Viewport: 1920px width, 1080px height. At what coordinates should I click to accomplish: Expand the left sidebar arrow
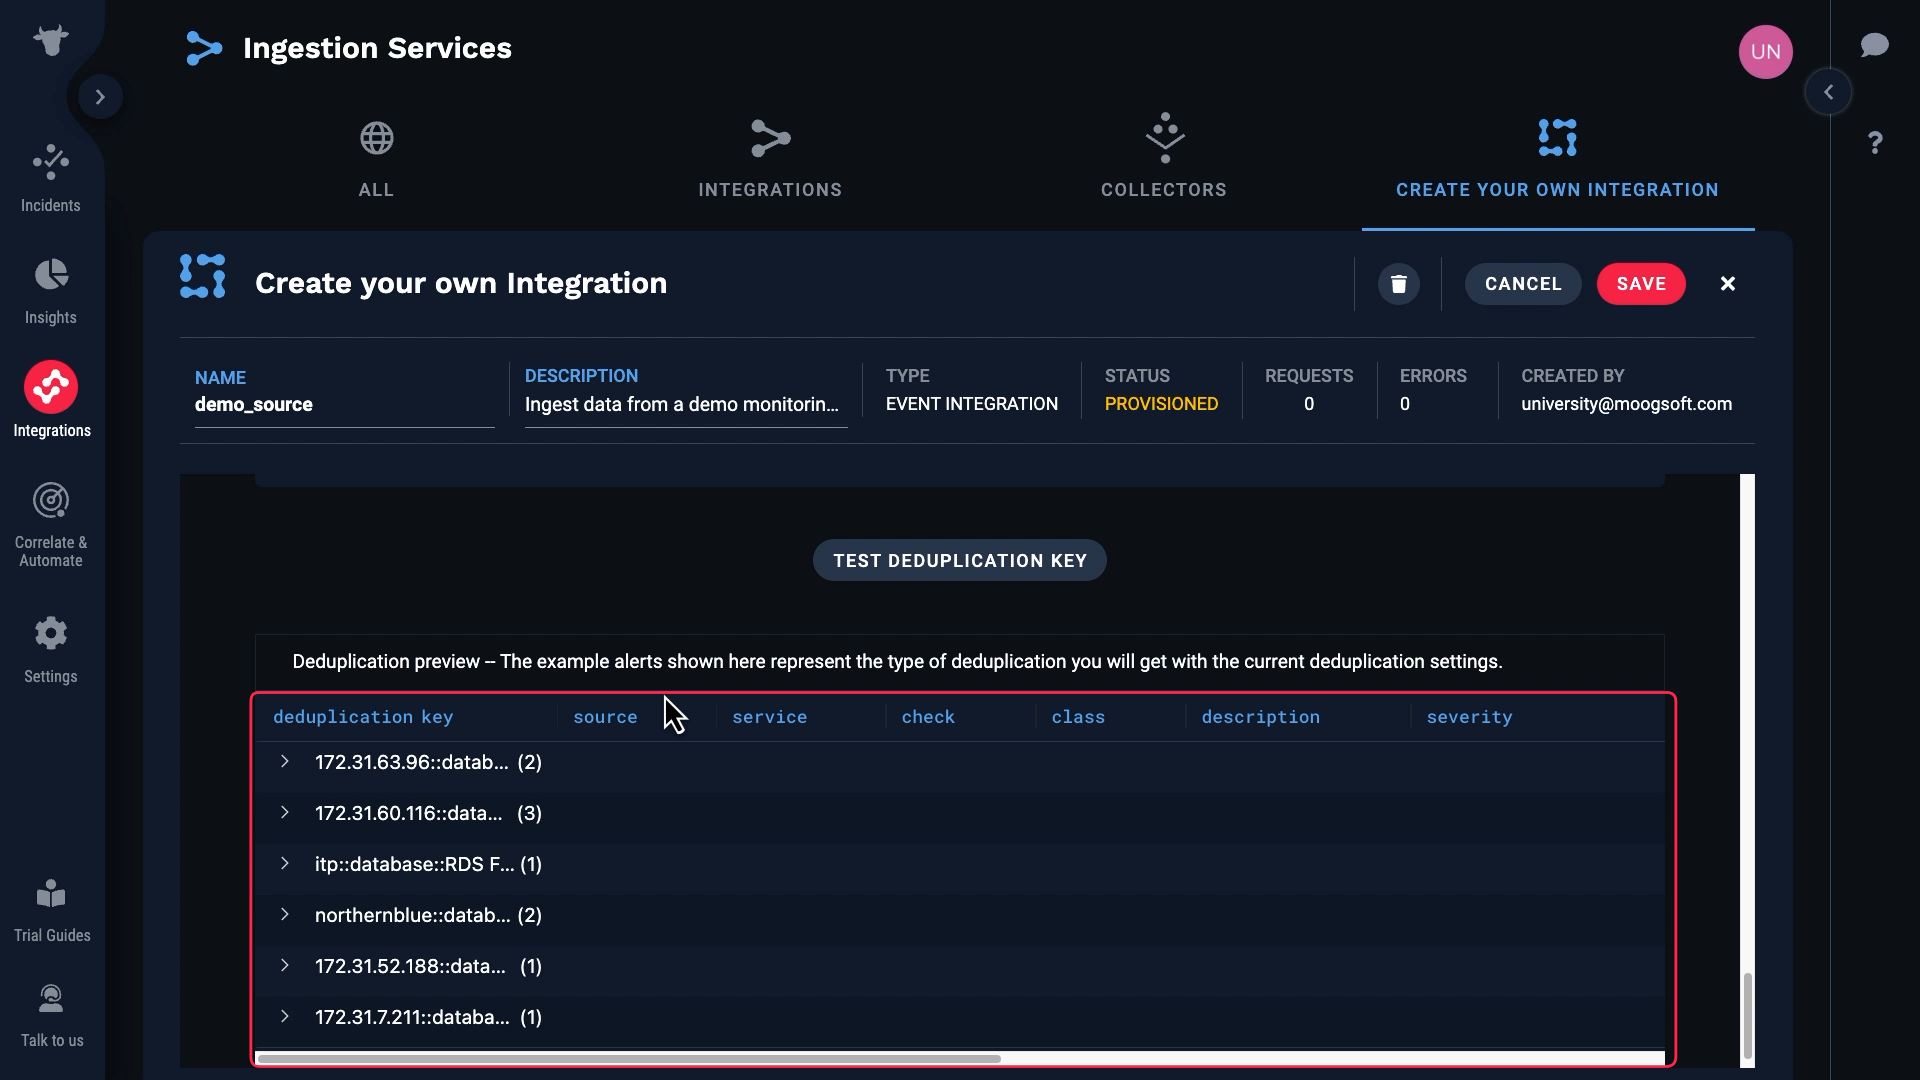tap(100, 97)
